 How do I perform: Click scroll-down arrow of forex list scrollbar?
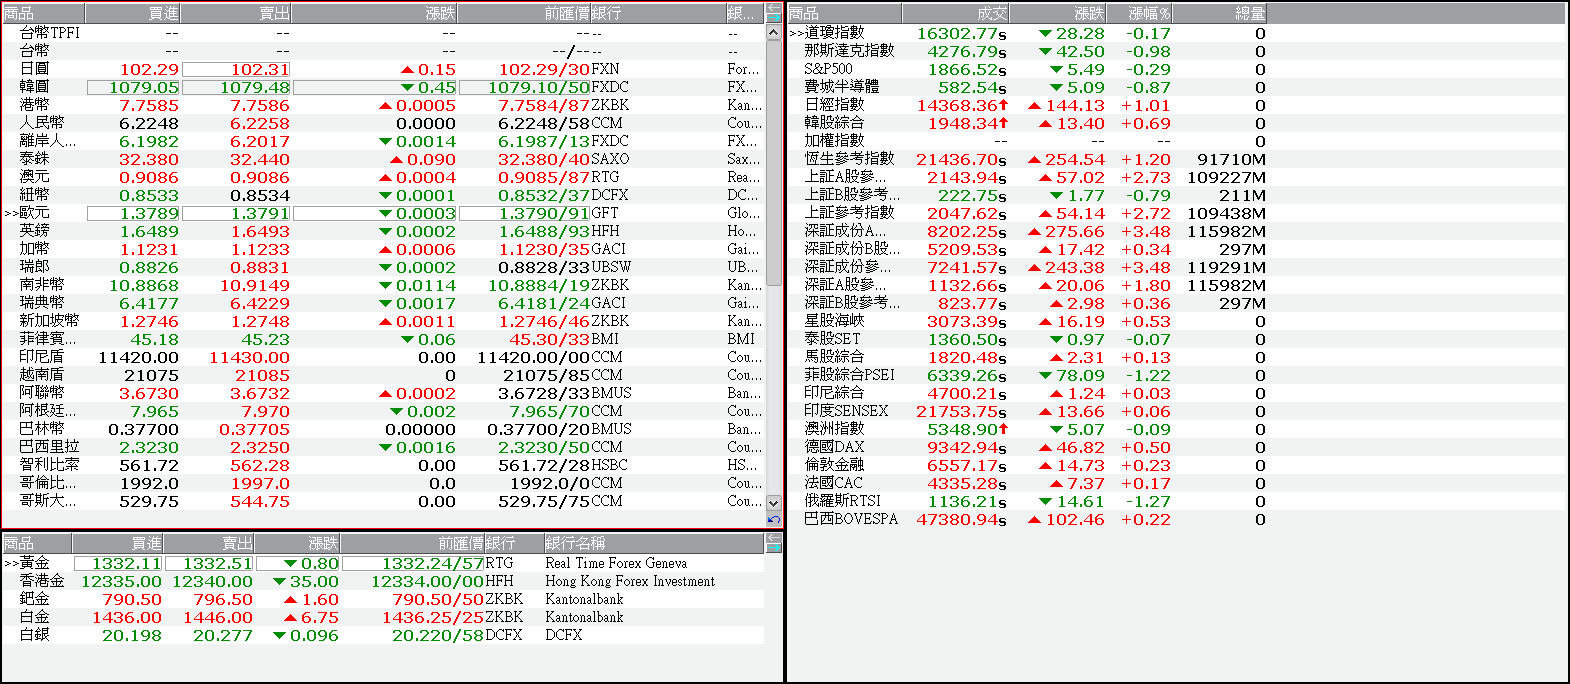click(x=773, y=502)
